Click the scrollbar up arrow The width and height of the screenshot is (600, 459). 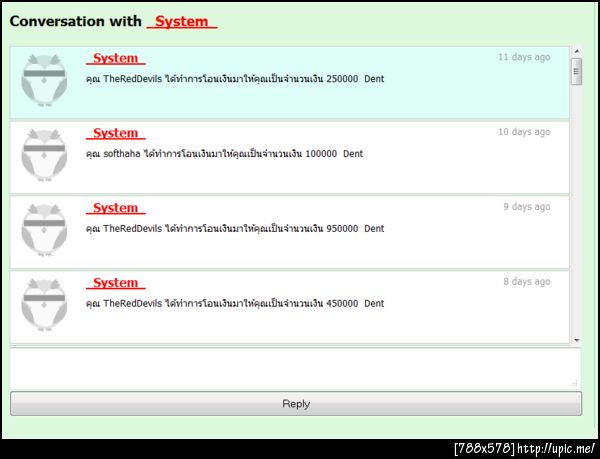click(577, 52)
